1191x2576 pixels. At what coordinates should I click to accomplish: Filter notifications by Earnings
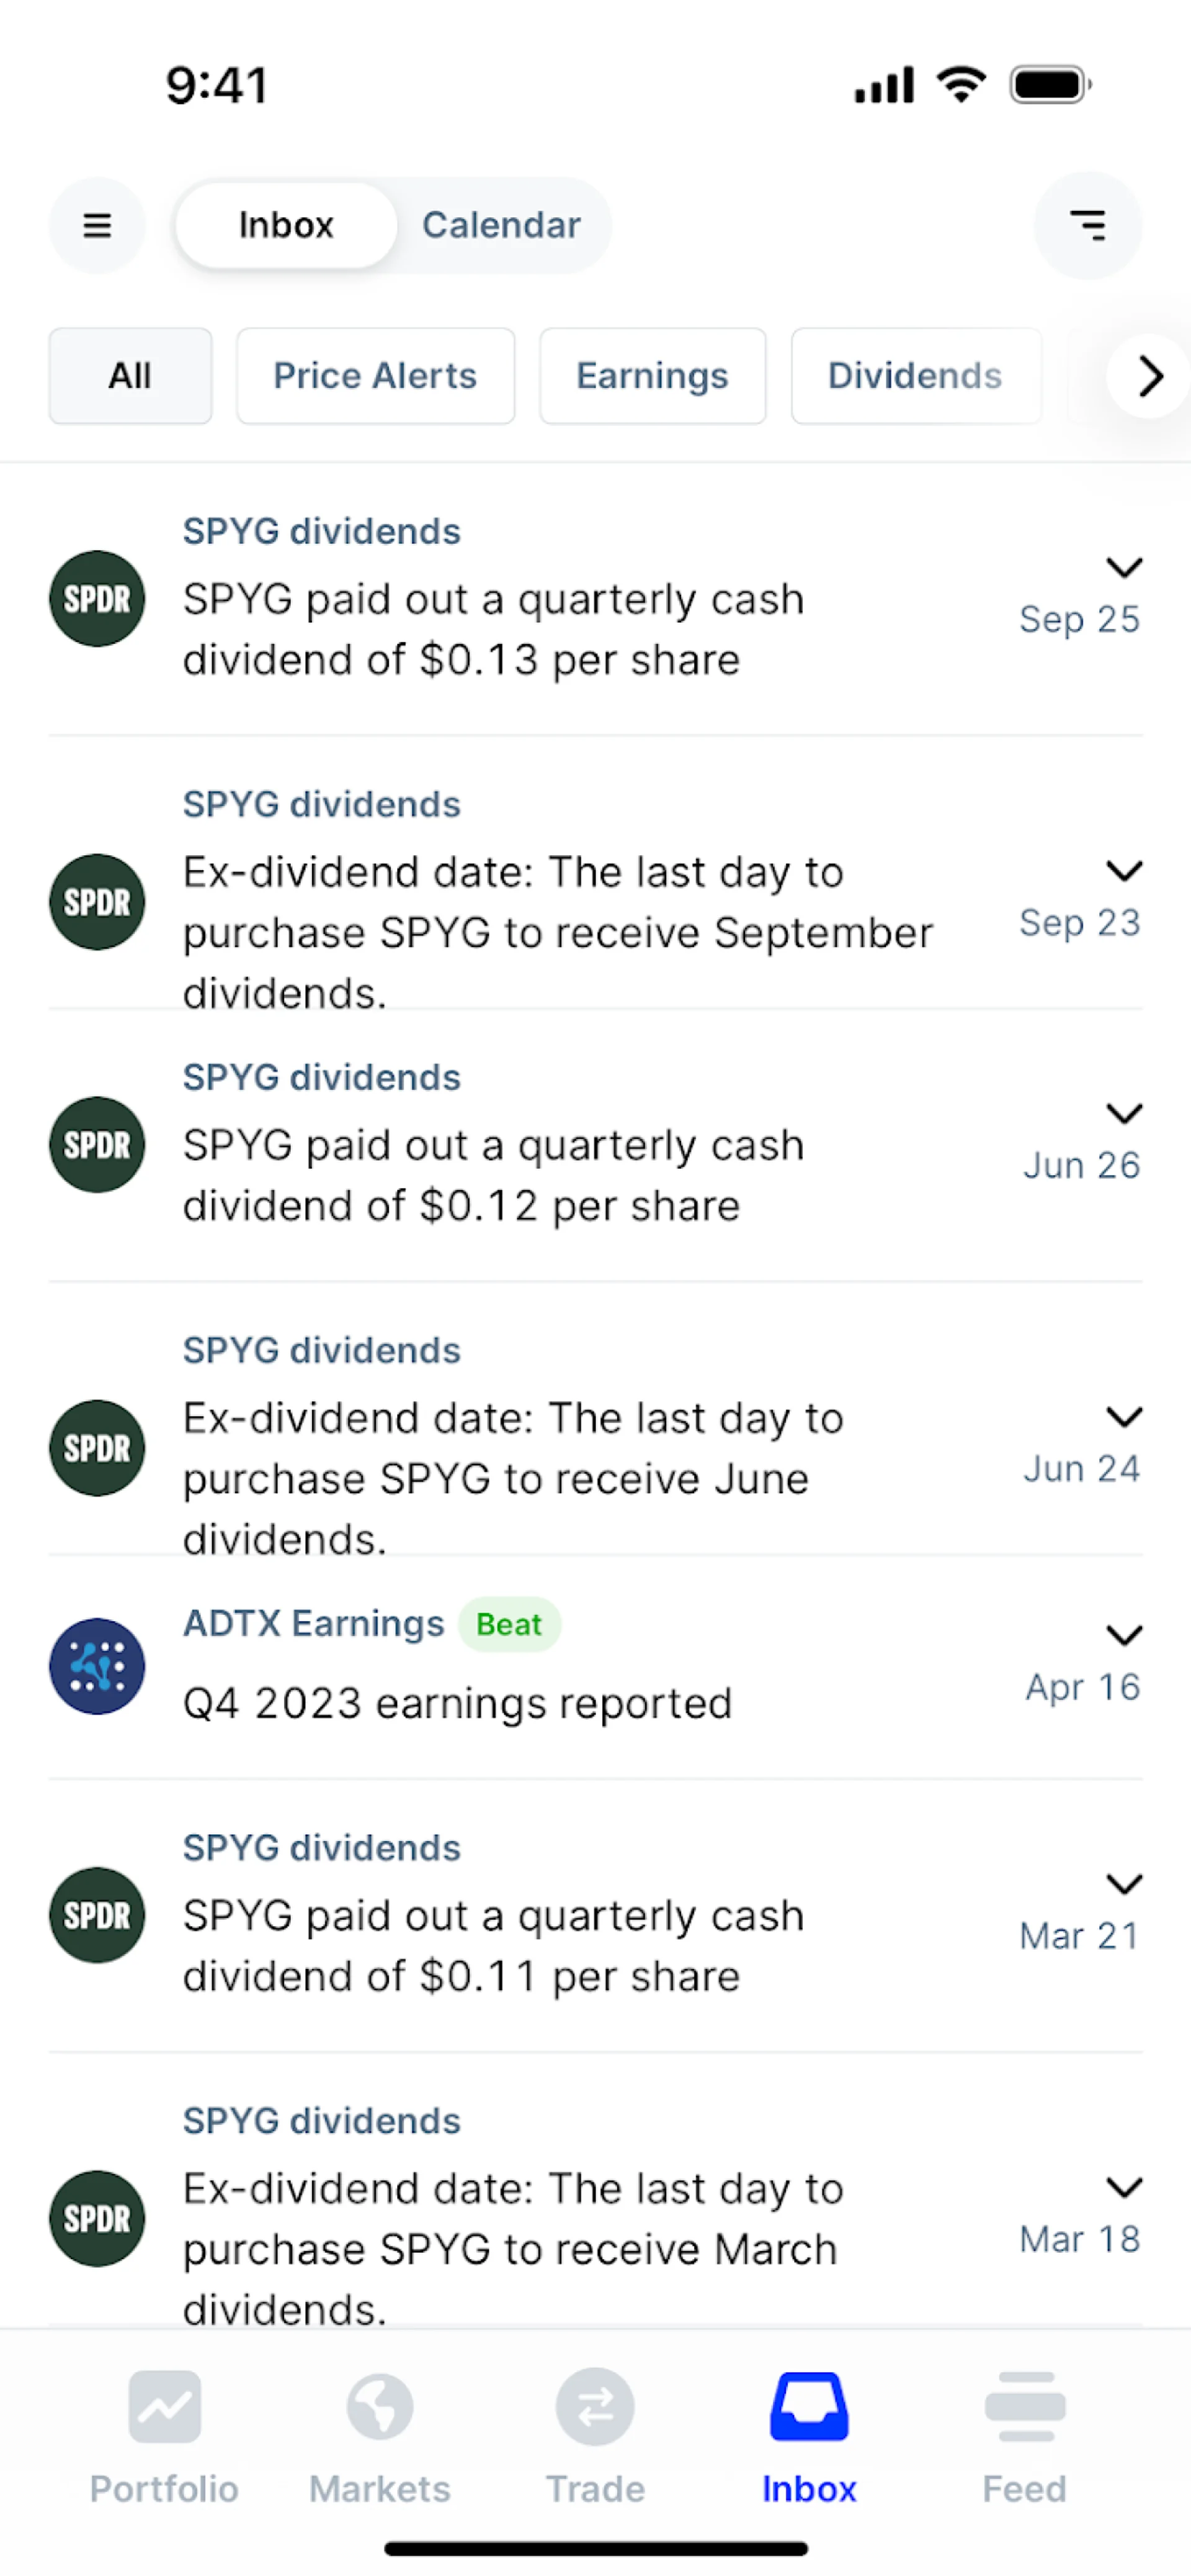[652, 376]
